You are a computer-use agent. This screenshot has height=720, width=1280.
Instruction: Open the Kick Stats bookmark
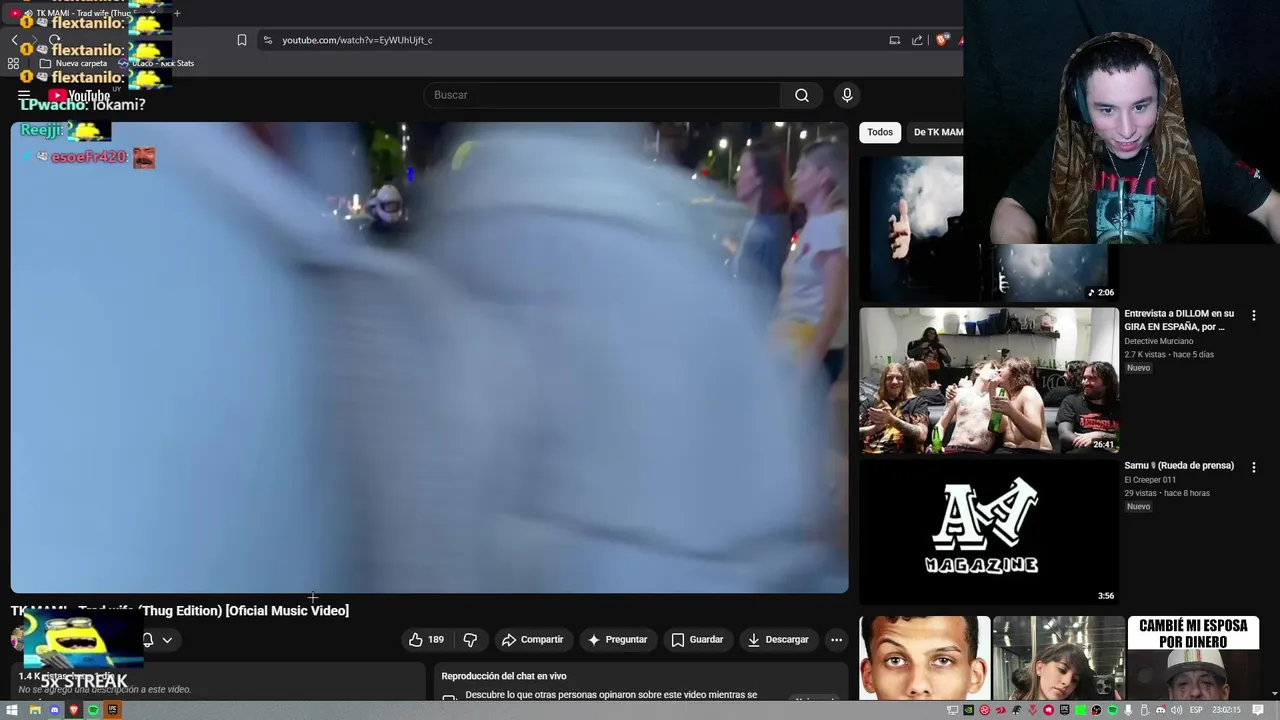coord(156,63)
